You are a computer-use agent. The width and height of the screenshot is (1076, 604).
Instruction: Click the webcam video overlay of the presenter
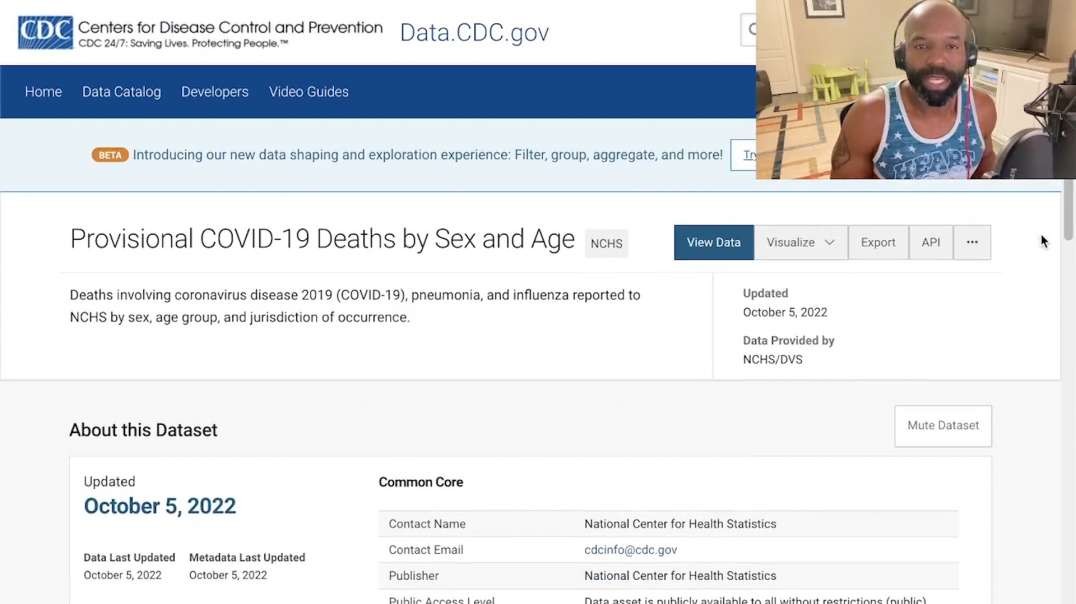click(915, 89)
